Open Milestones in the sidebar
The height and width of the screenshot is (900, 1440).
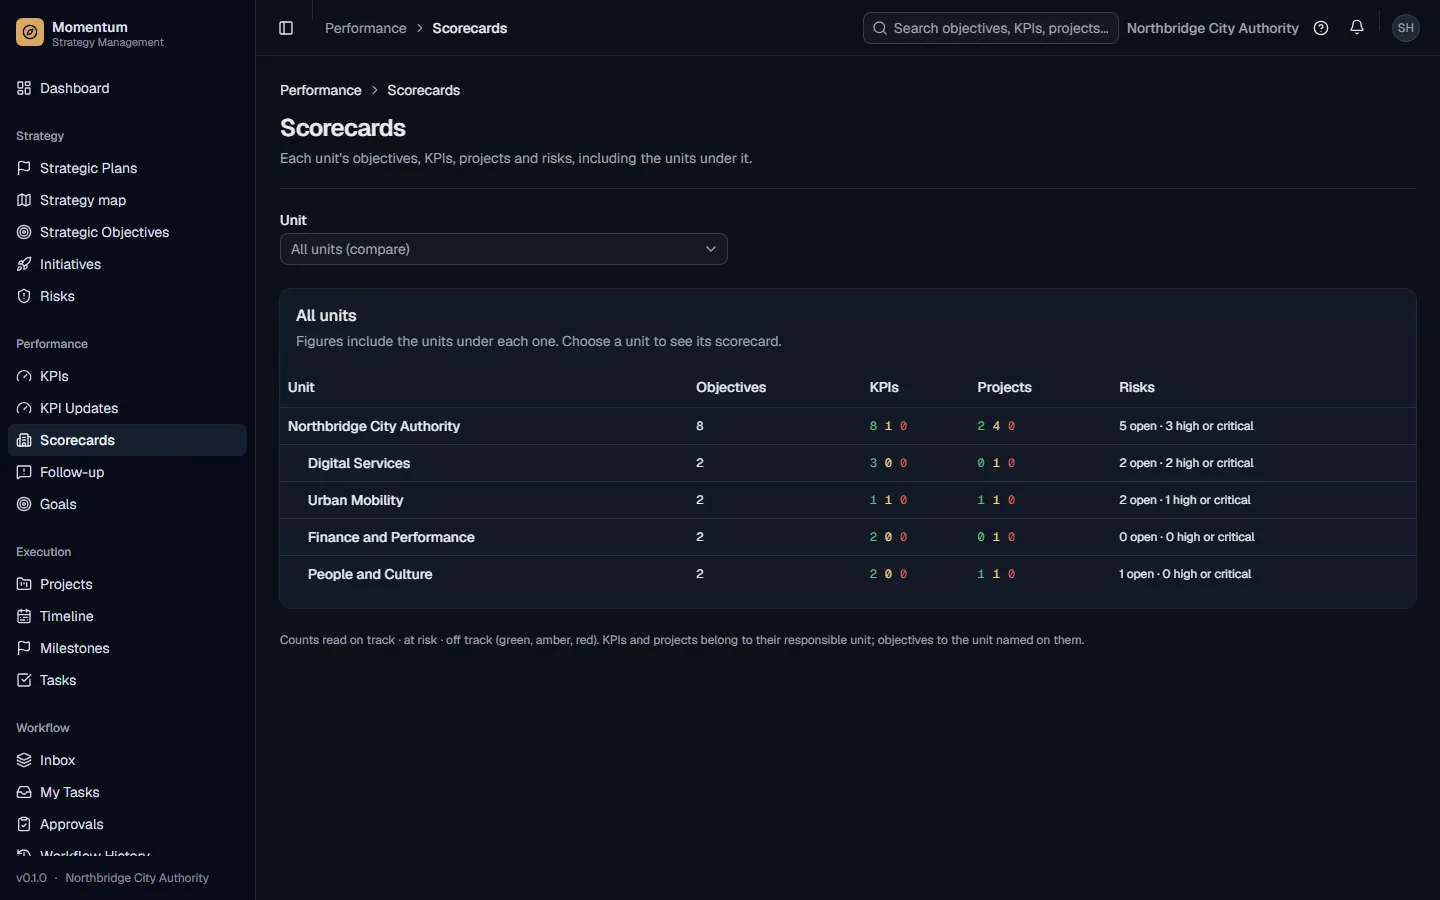click(127, 648)
